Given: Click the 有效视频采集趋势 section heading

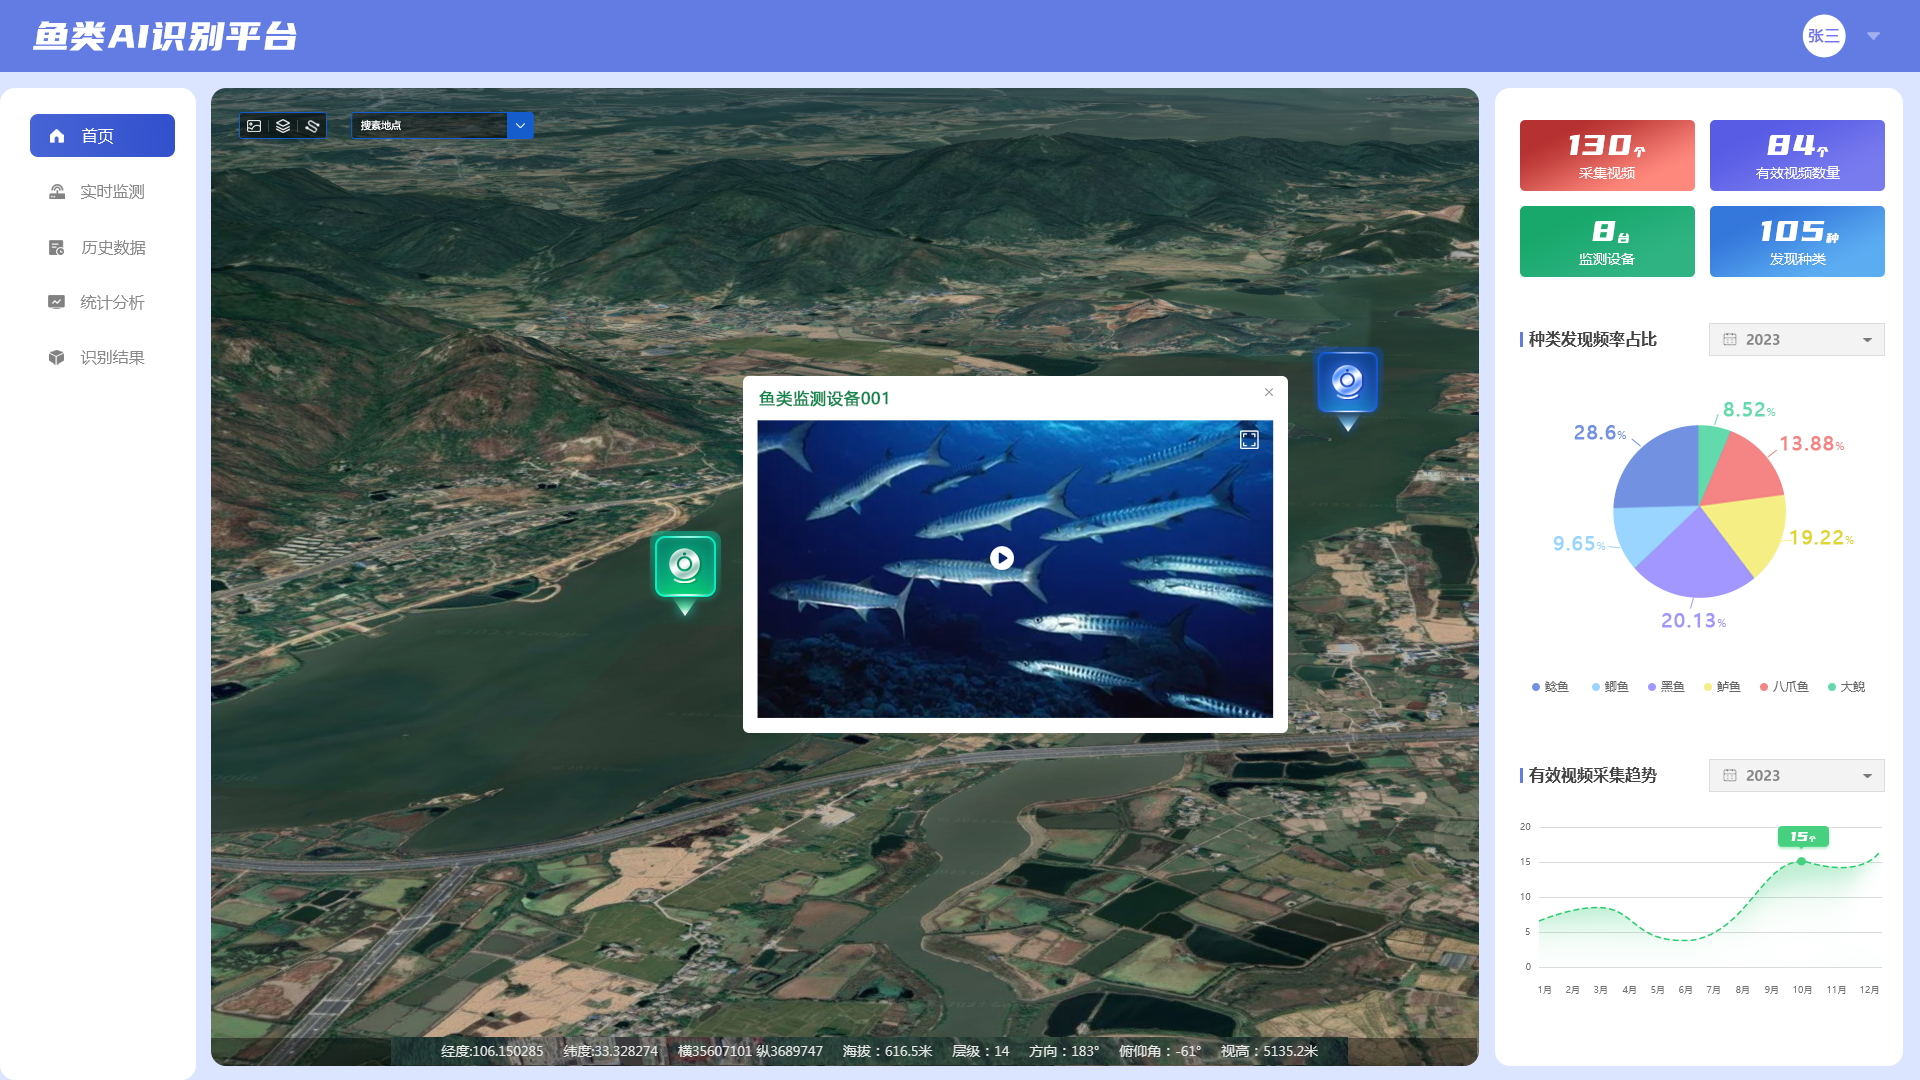Looking at the screenshot, I should pyautogui.click(x=1592, y=776).
